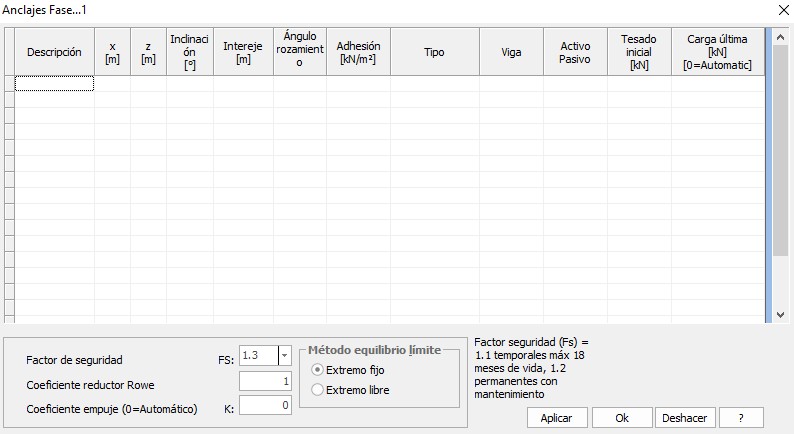This screenshot has width=794, height=434.
Task: Click the Carga última column header
Action: point(717,52)
